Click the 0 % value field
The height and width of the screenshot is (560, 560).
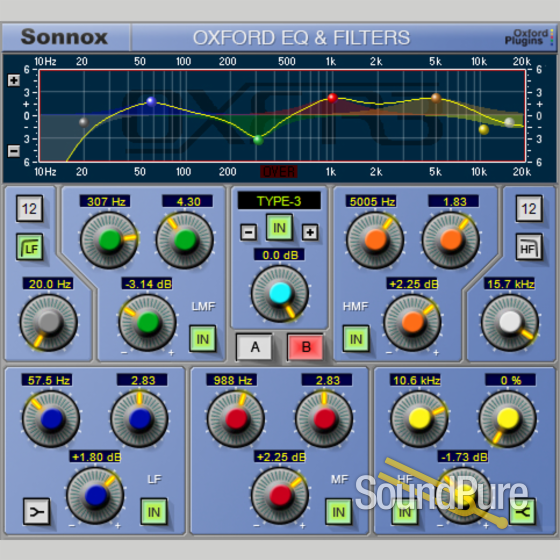coord(510,380)
